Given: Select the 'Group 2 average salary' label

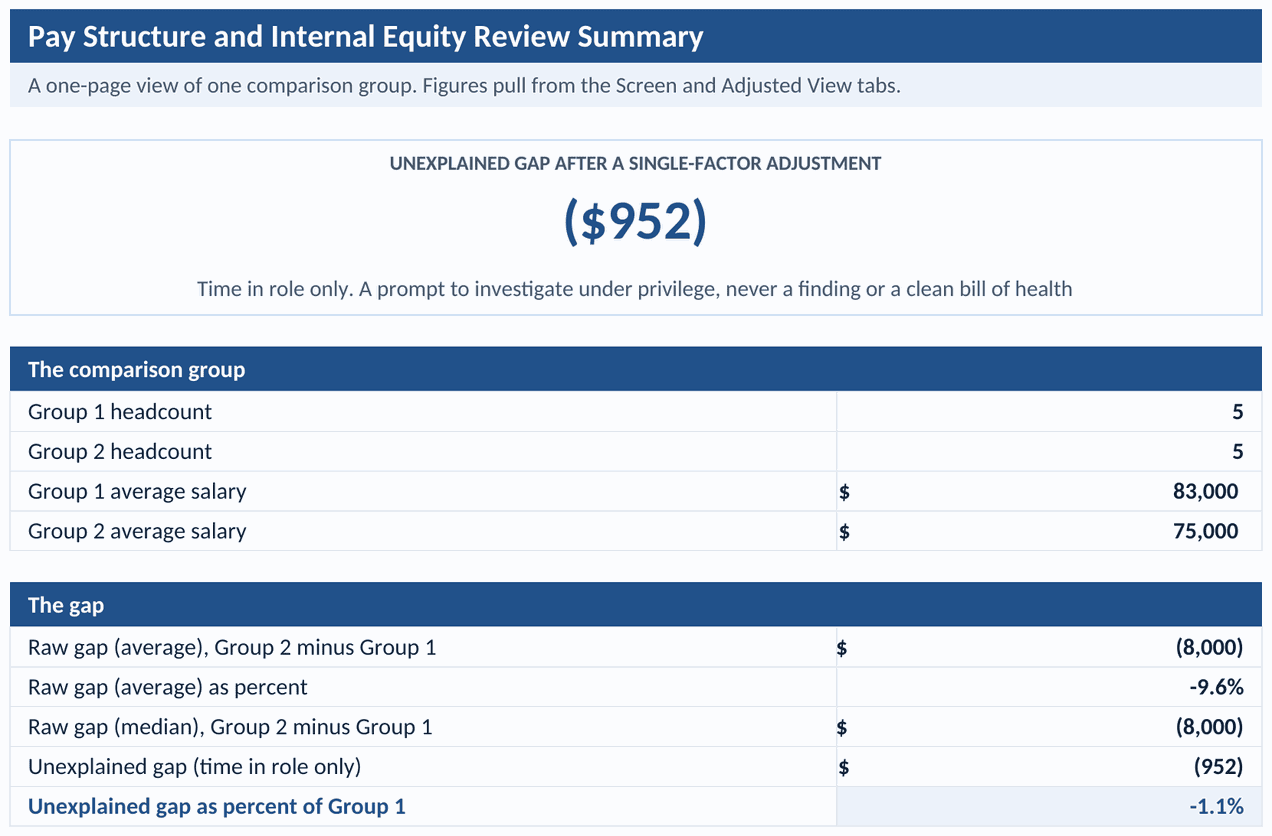Looking at the screenshot, I should pos(137,532).
